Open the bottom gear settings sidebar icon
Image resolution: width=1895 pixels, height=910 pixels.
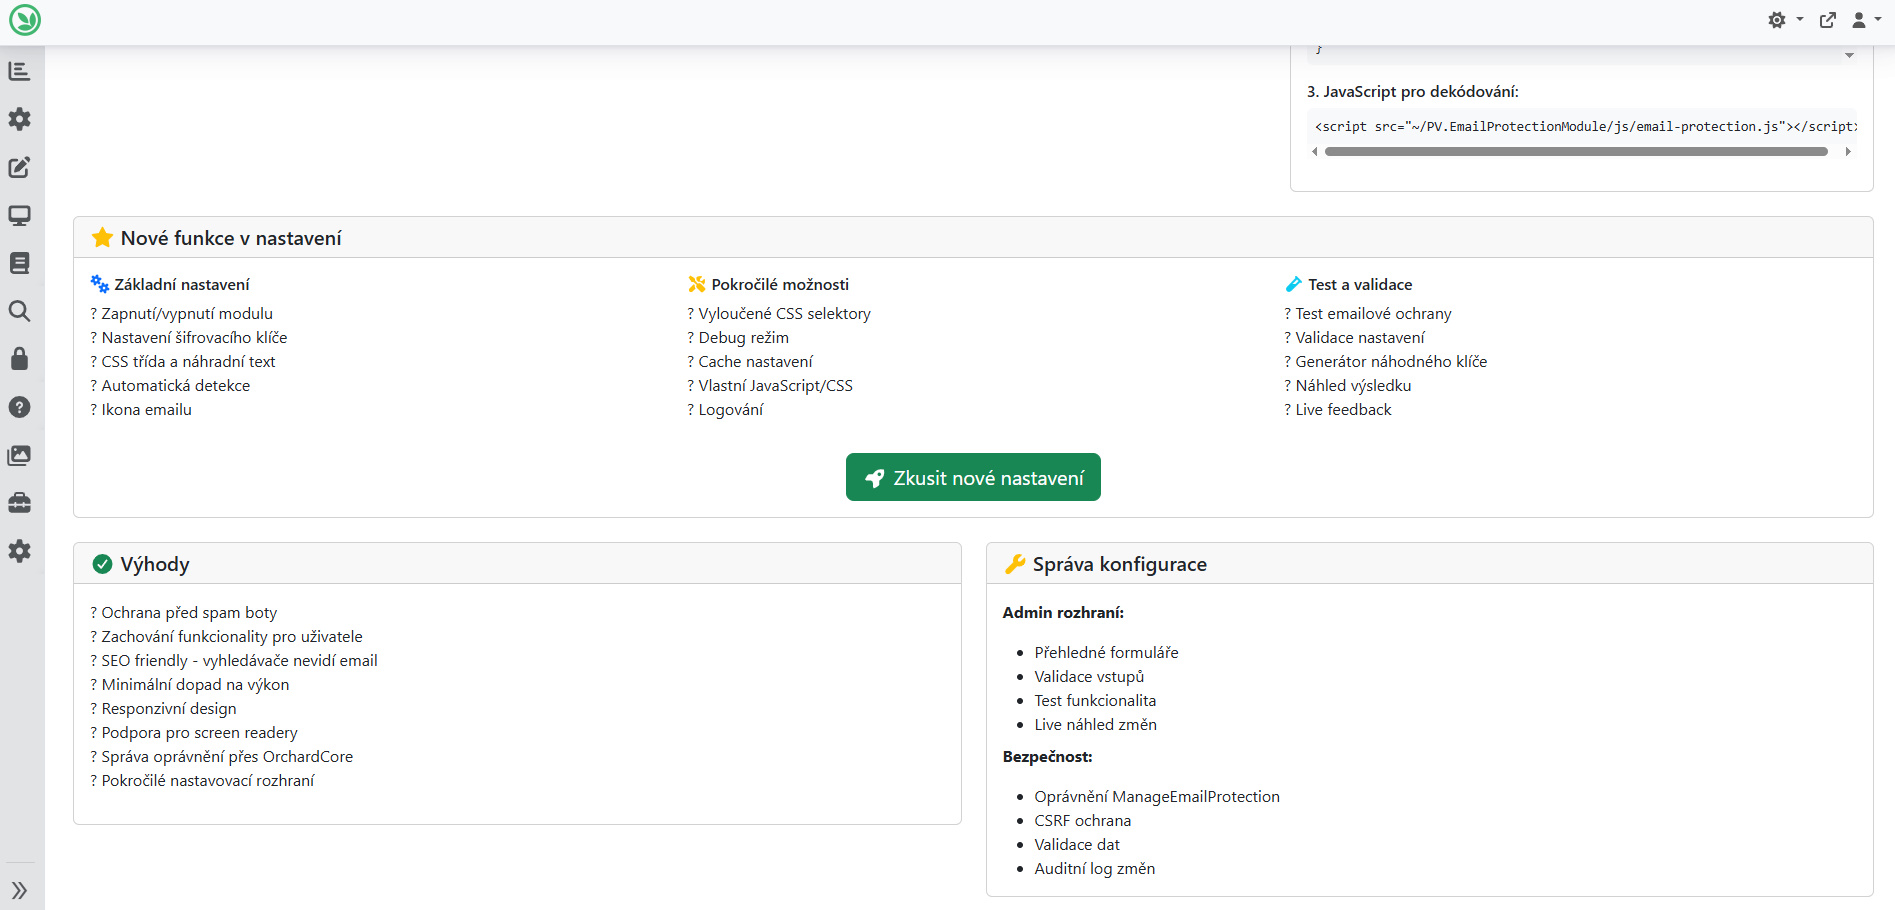coord(19,551)
